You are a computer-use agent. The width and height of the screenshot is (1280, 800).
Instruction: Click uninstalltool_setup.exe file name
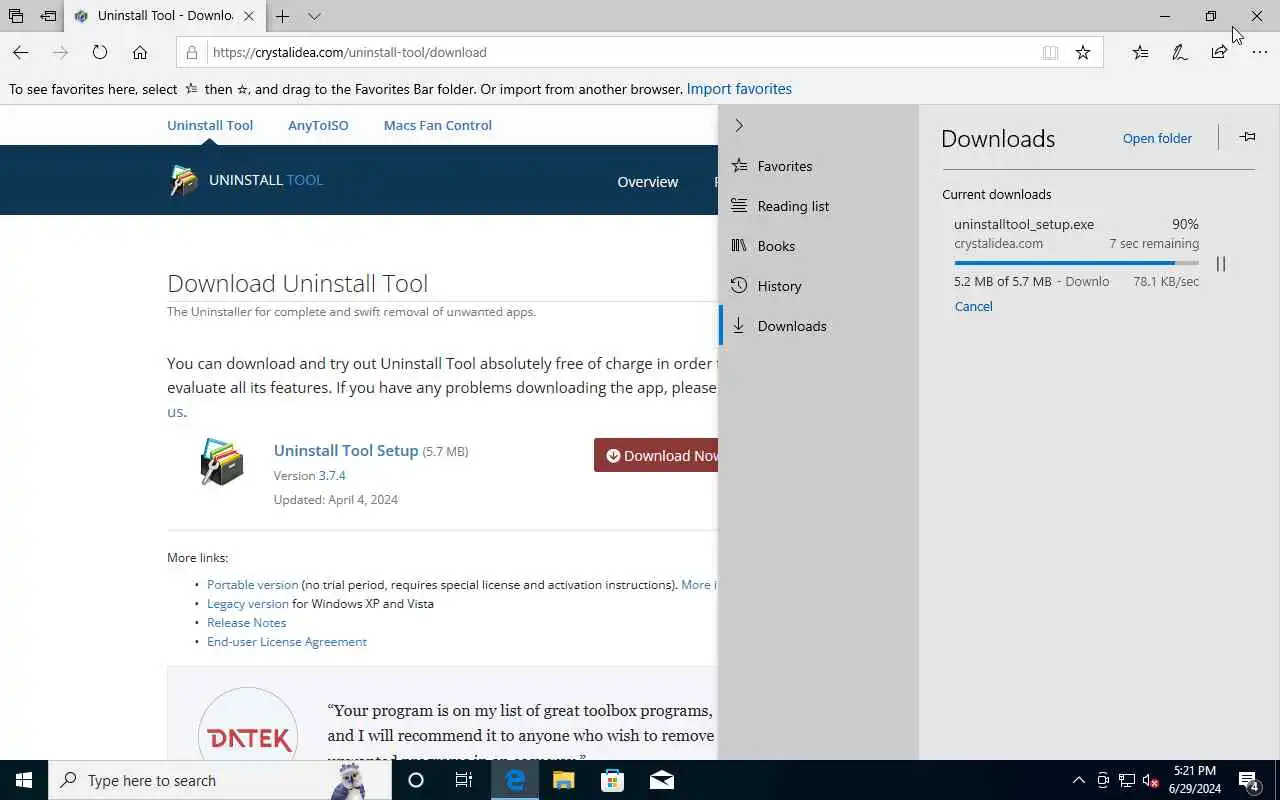[x=1024, y=225]
